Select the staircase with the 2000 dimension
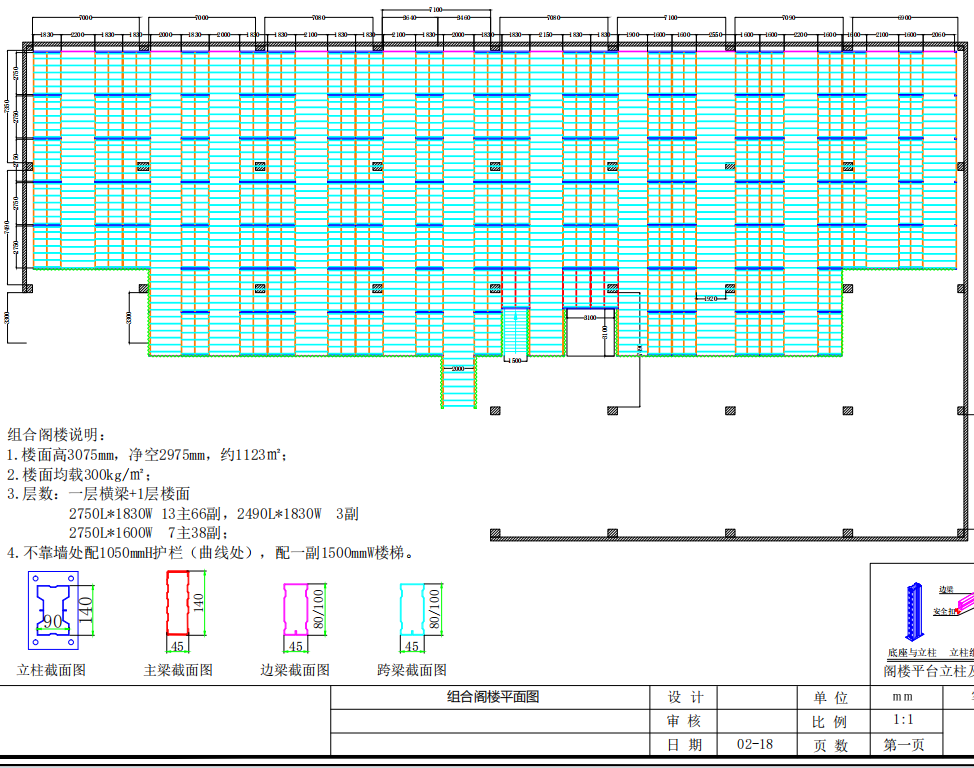This screenshot has height=768, width=974. coord(458,383)
